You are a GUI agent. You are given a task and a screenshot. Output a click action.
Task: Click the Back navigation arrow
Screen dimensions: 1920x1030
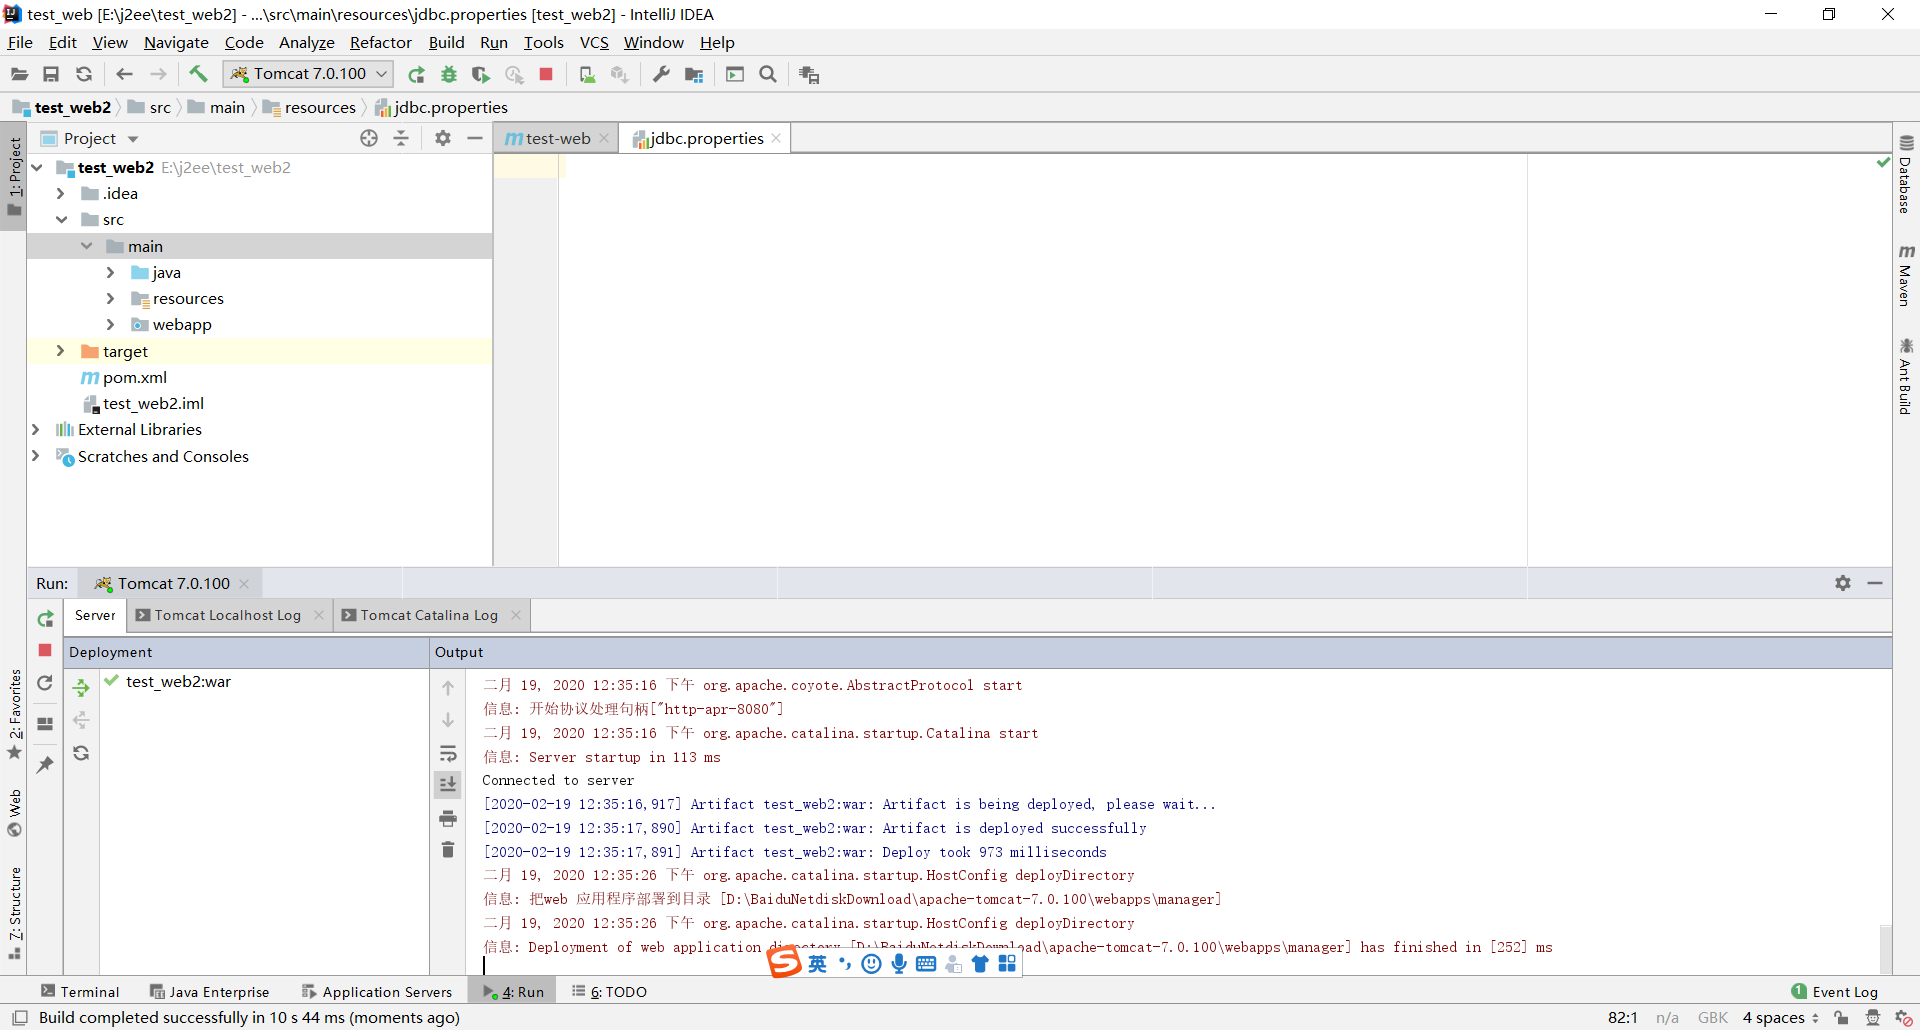coord(124,74)
